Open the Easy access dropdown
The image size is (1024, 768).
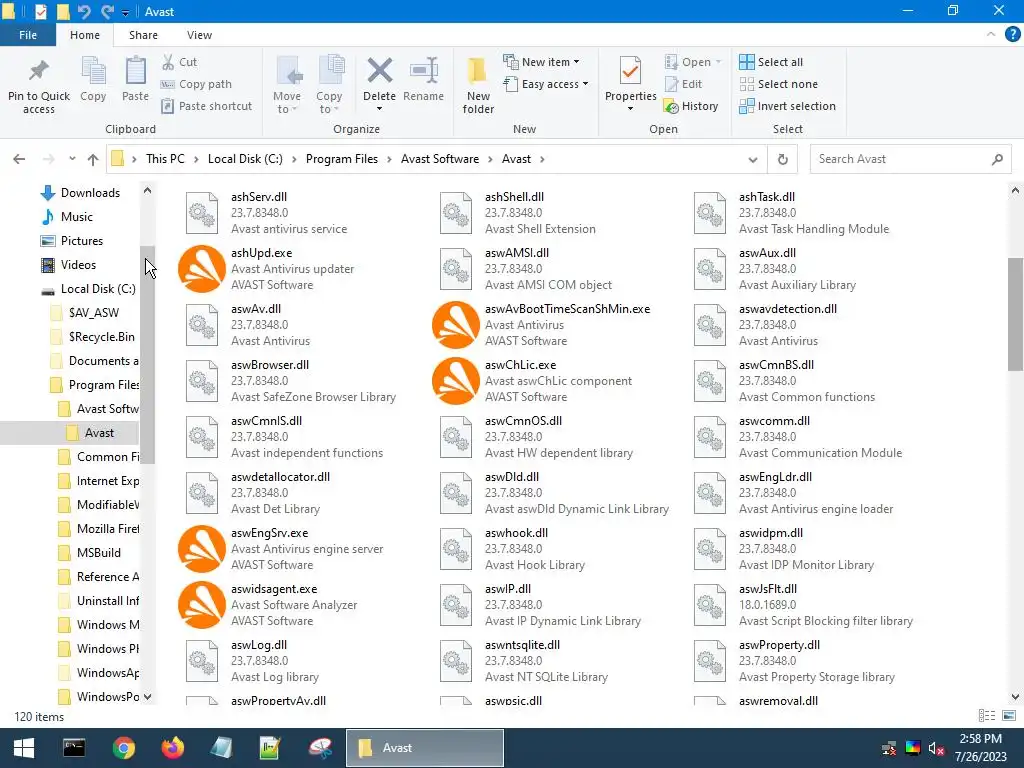point(546,84)
